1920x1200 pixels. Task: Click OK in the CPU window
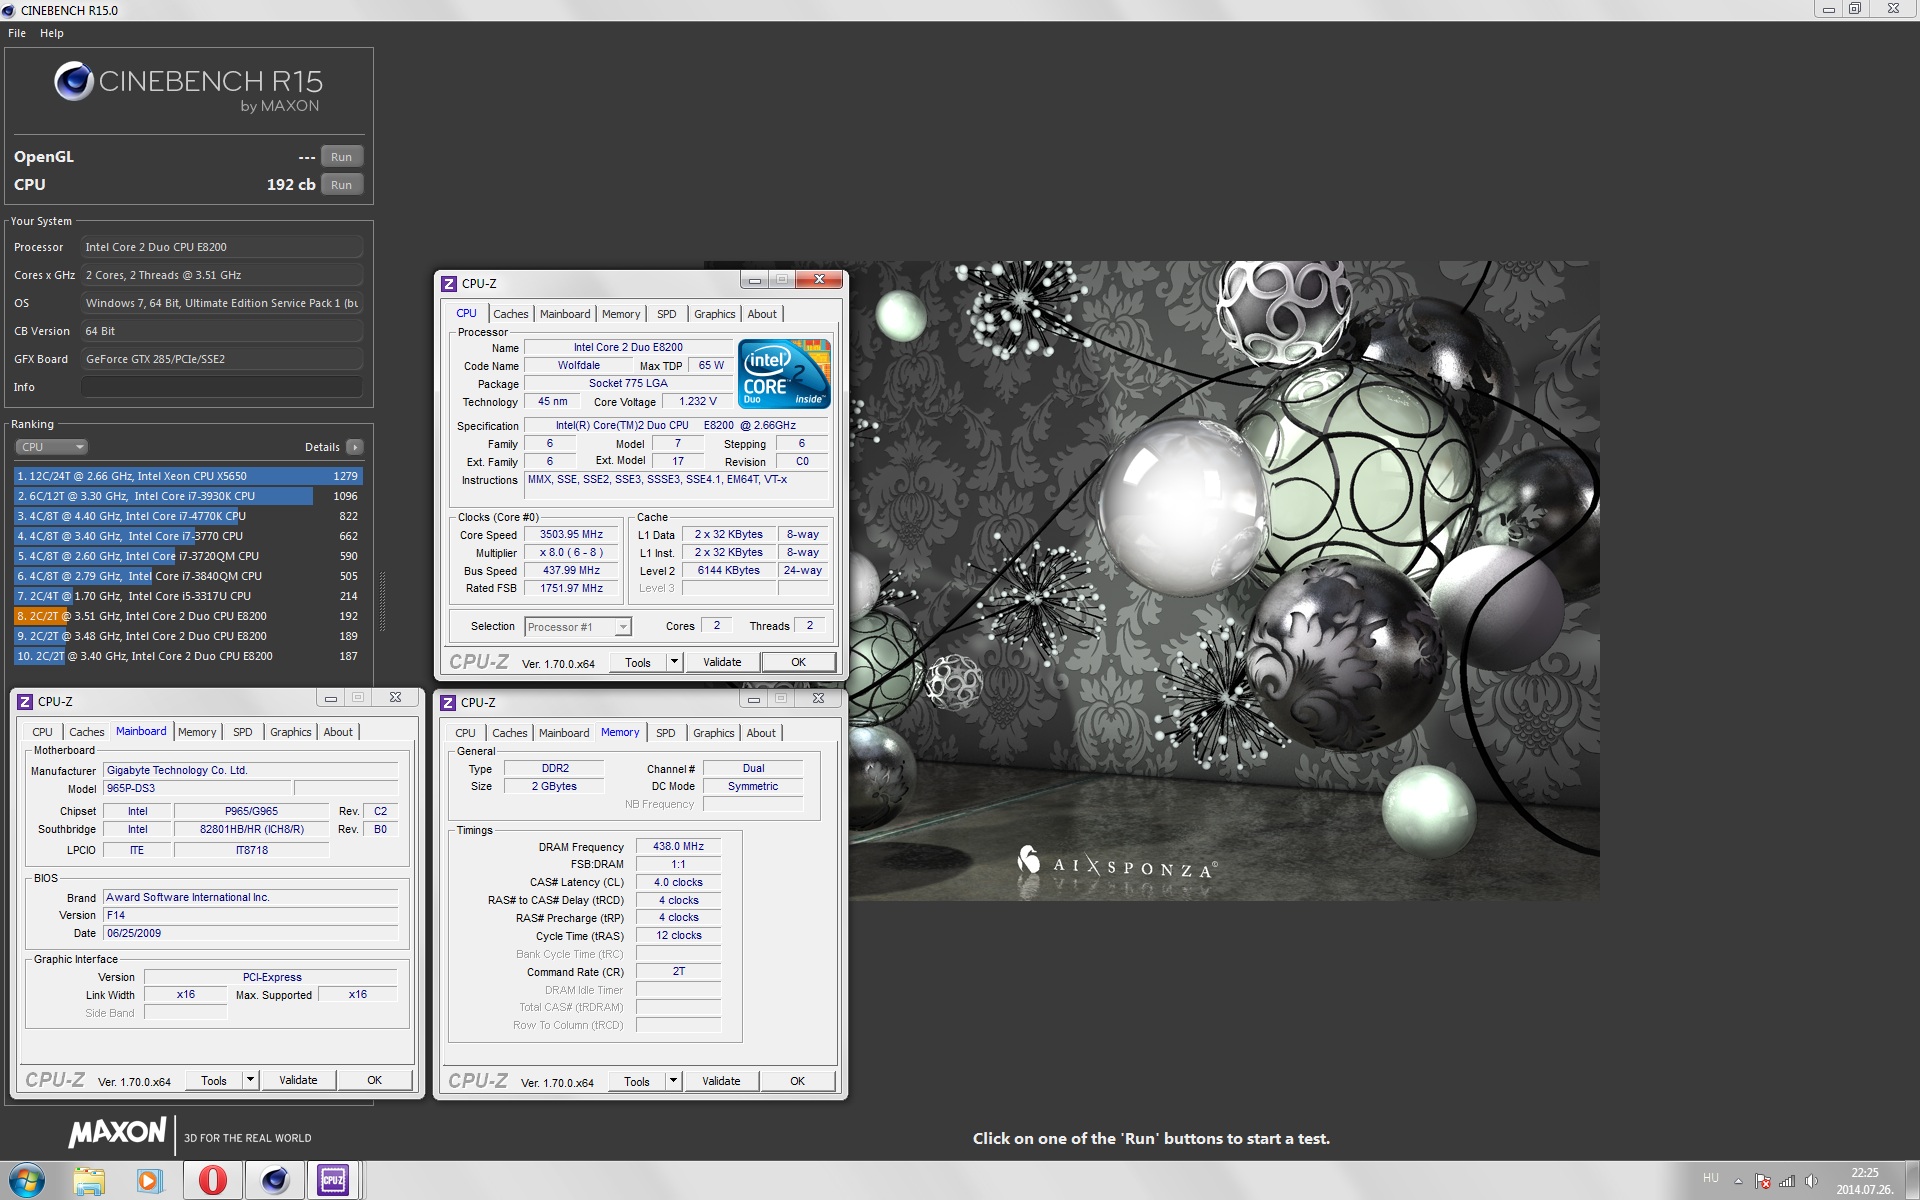798,662
